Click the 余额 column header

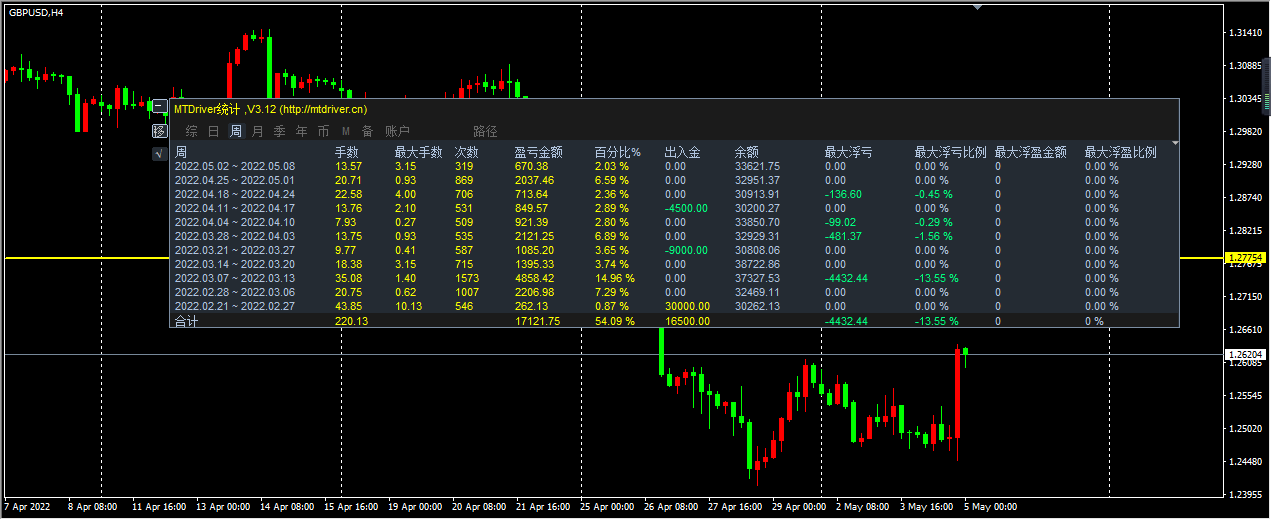(x=746, y=153)
